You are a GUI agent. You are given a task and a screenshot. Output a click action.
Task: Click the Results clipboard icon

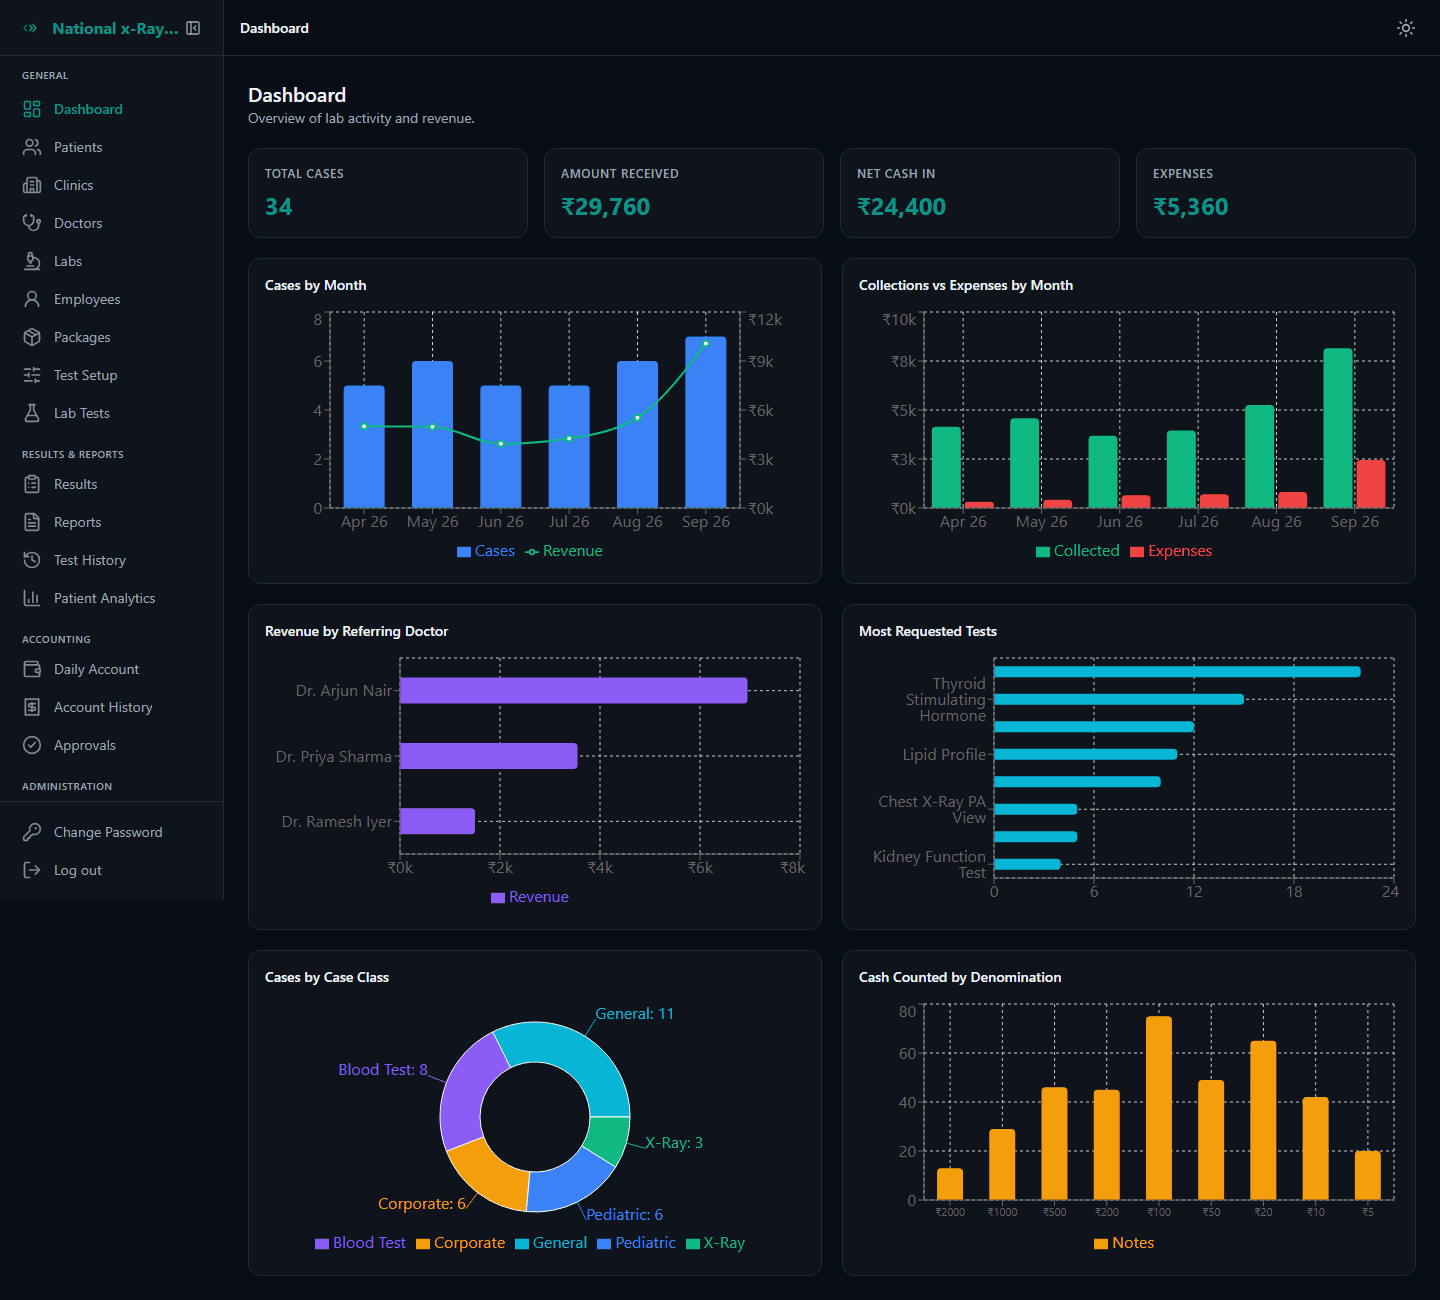pyautogui.click(x=32, y=484)
